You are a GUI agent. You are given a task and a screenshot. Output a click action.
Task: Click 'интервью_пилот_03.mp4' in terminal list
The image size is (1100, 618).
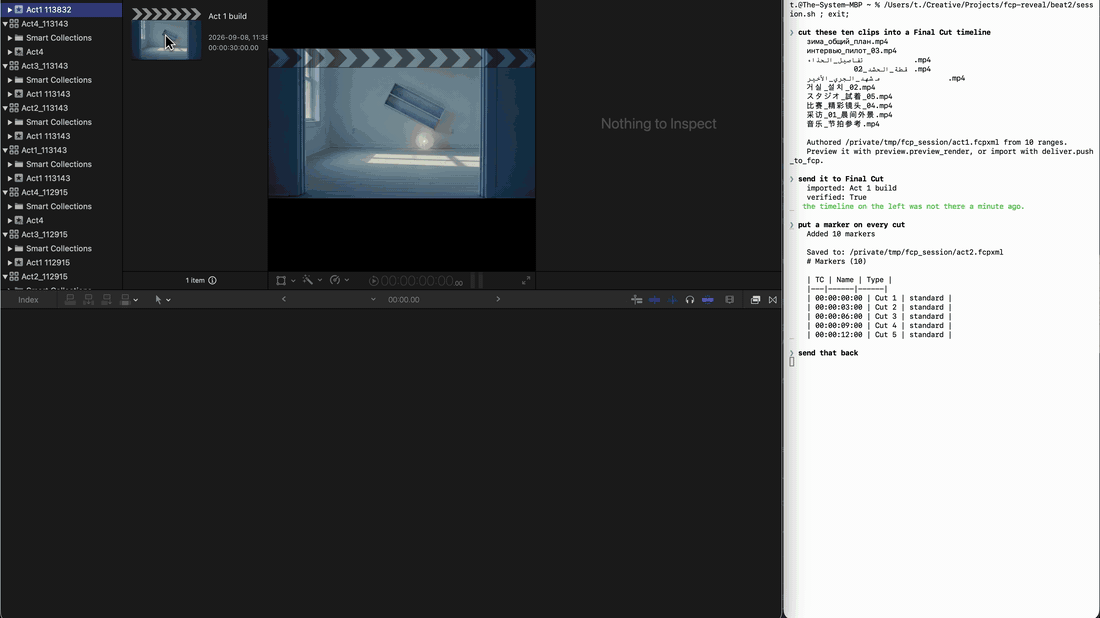[851, 51]
